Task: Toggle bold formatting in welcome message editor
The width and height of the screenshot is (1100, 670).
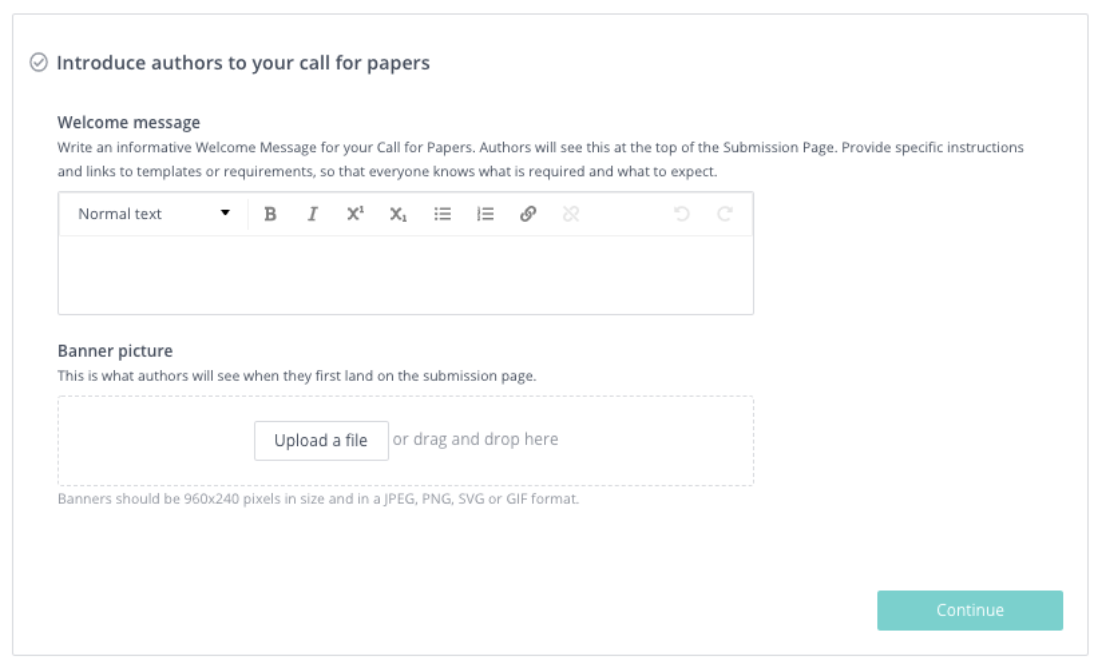Action: [270, 214]
